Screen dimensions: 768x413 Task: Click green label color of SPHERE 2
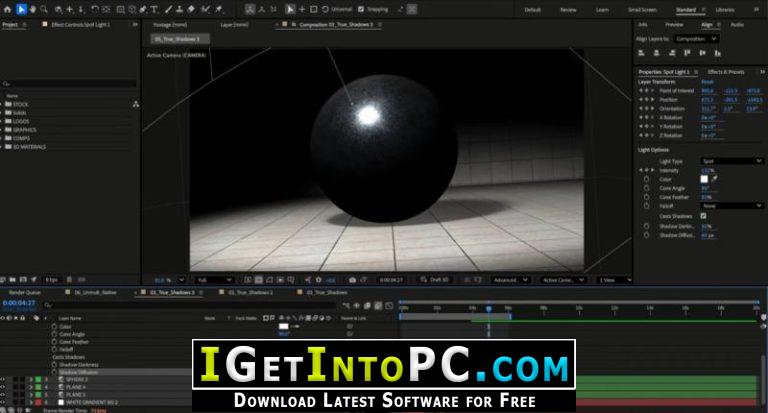pyautogui.click(x=38, y=380)
